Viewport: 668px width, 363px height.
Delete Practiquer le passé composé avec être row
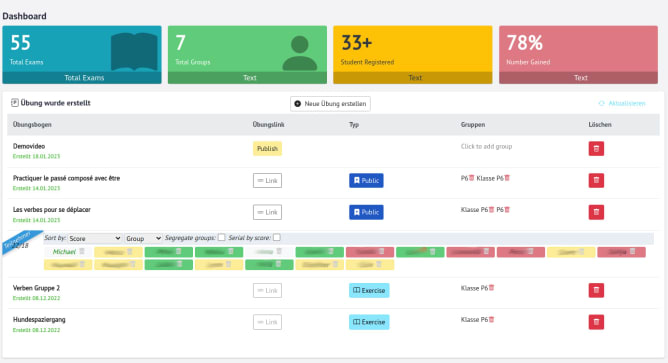click(596, 180)
